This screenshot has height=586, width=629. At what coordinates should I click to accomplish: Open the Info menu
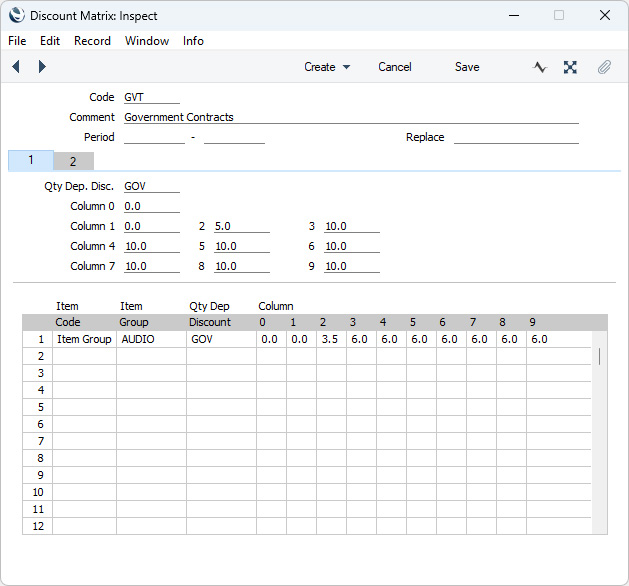tap(193, 41)
